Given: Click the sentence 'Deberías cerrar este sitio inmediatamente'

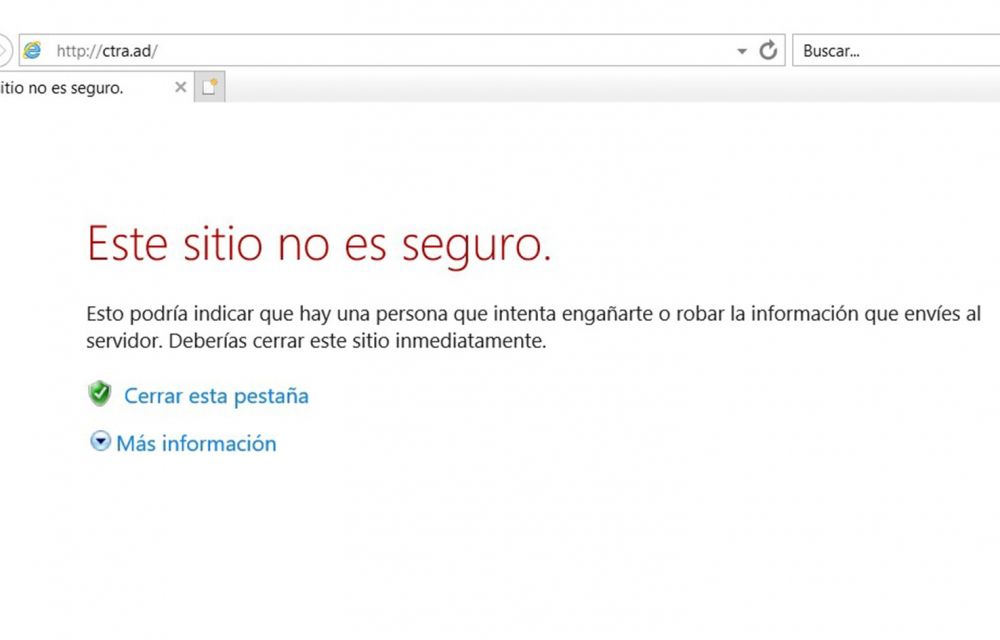Looking at the screenshot, I should click(x=358, y=341).
